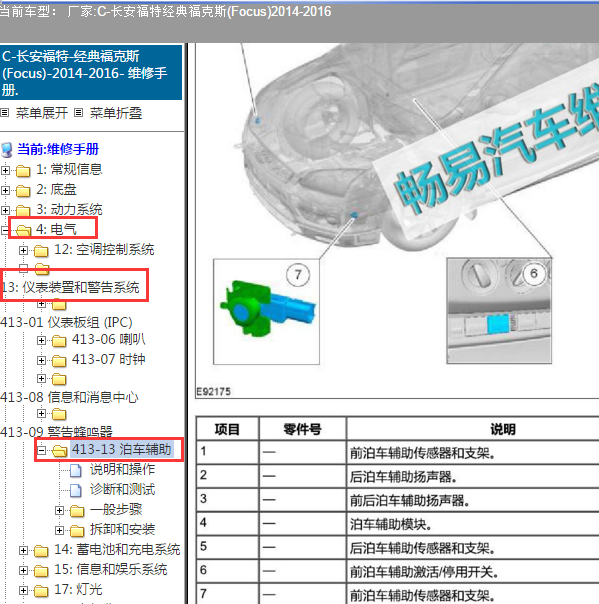Screen dimensions: 599x604
Task: Select the 1: 常规信息 tree label
Action: pos(69,169)
